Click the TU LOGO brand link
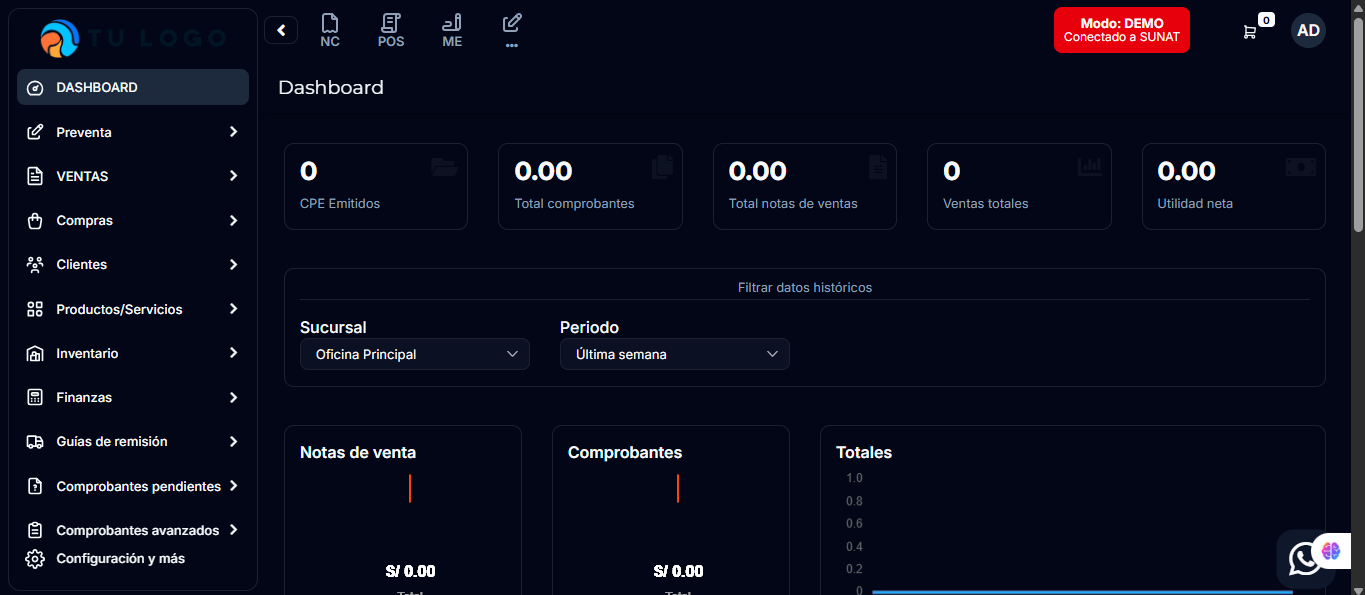1365x595 pixels. (133, 38)
